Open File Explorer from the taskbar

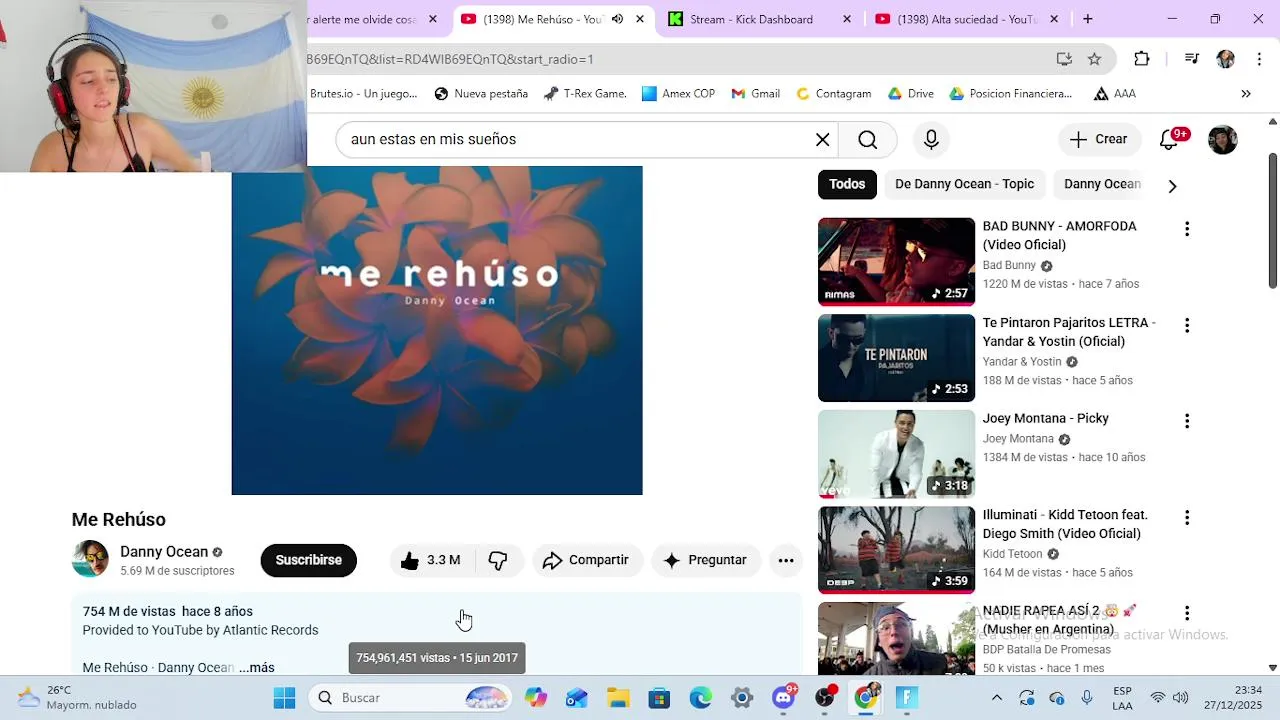click(617, 698)
